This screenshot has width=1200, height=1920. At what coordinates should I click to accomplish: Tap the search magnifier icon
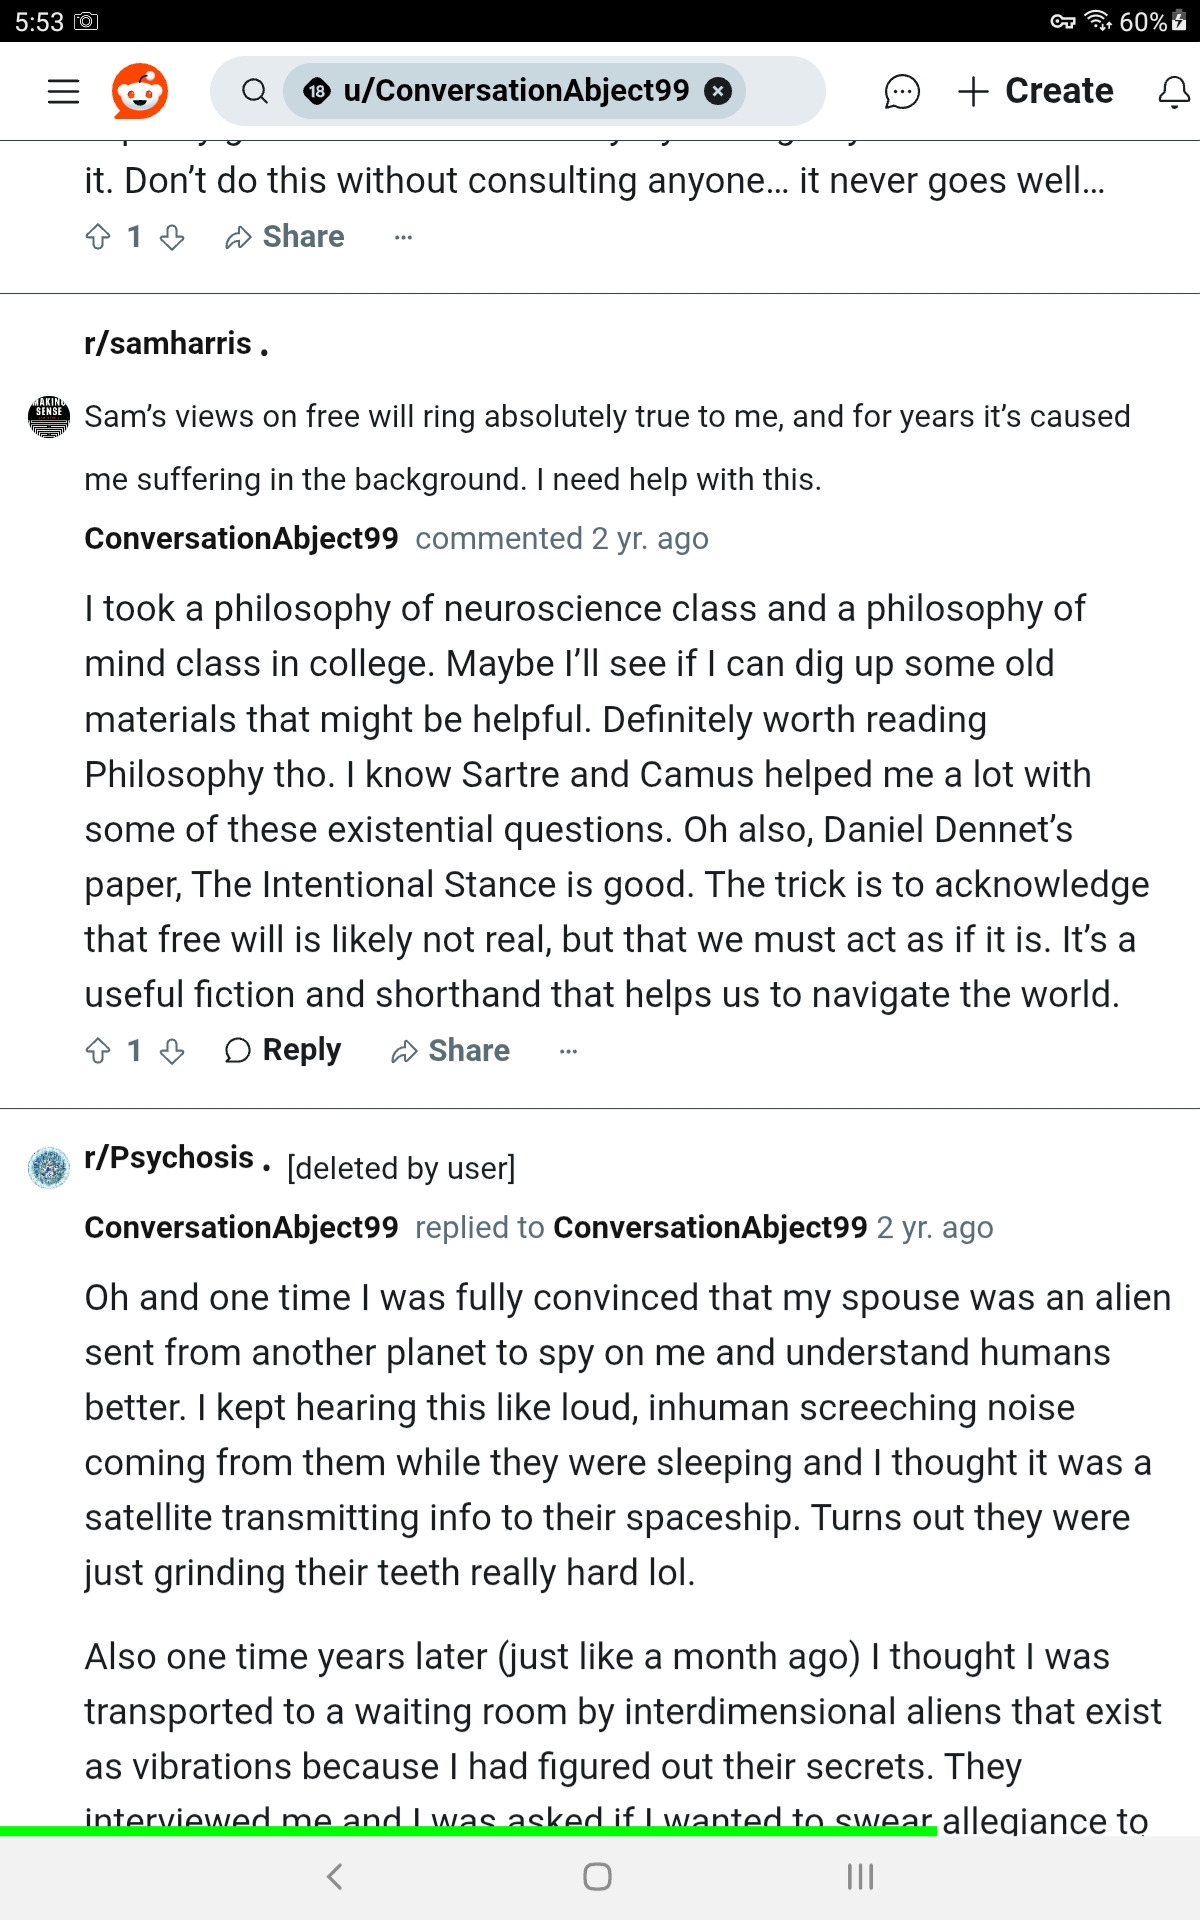(x=255, y=92)
